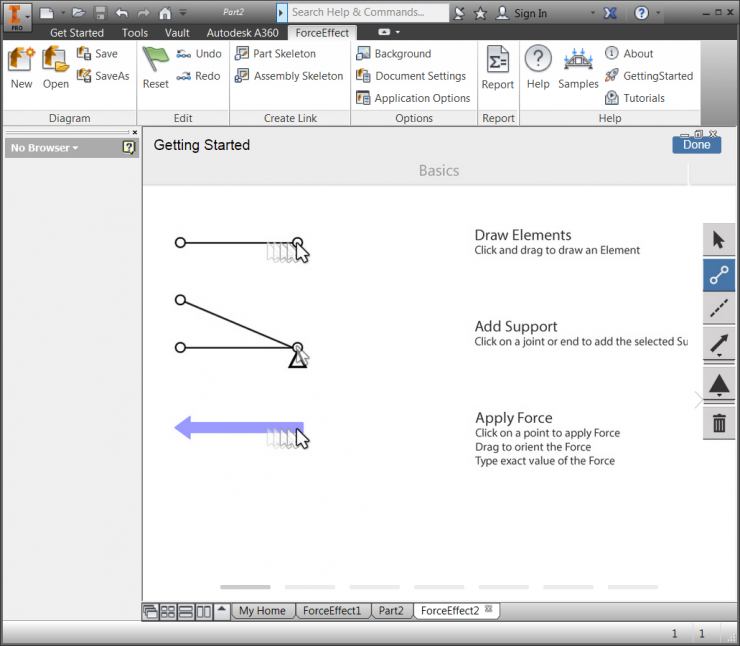Select the dashed construction line tool
740x646 pixels.
[719, 309]
